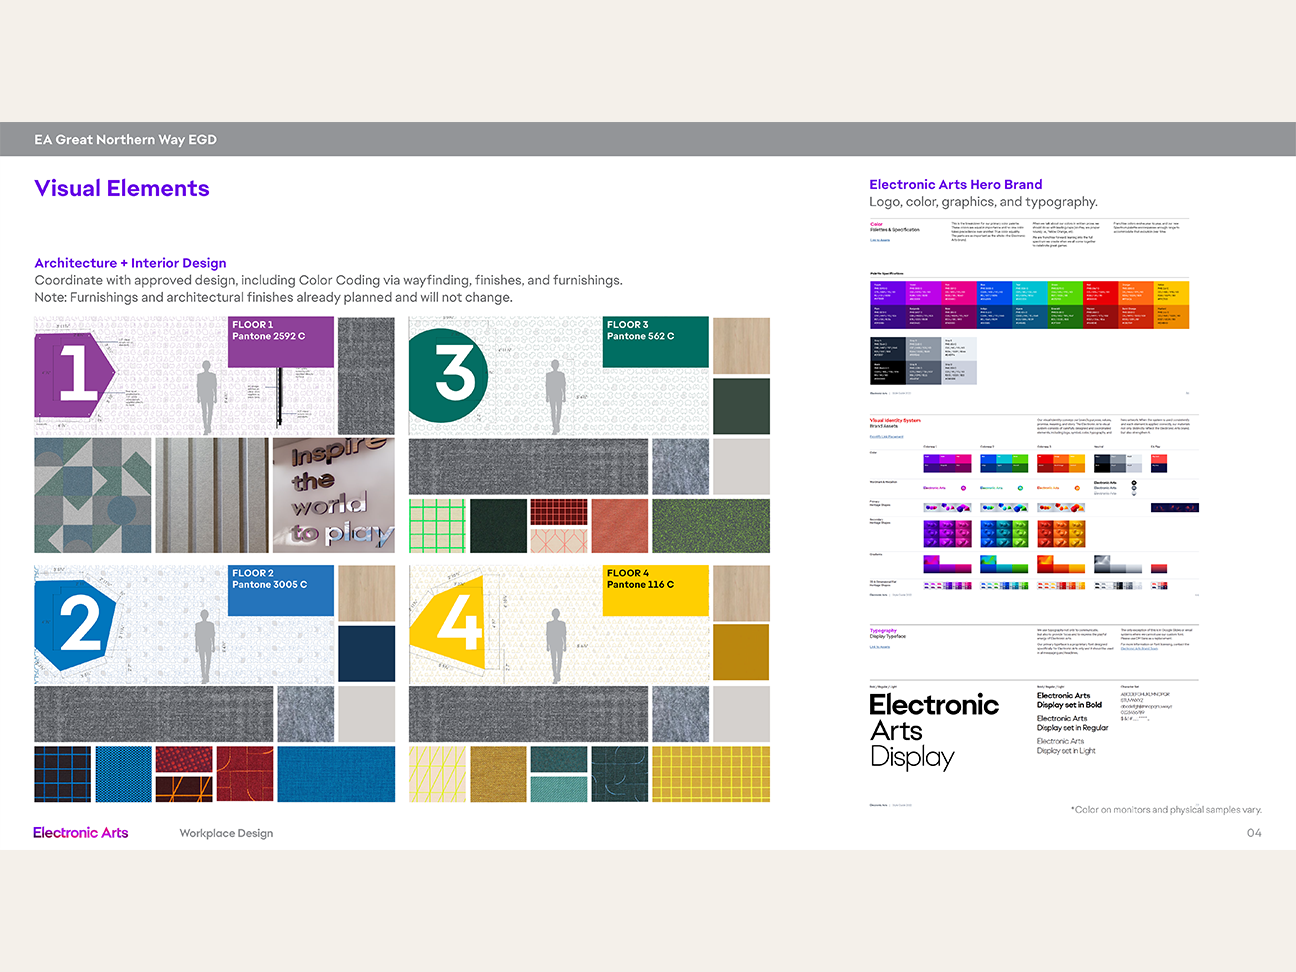The height and width of the screenshot is (972, 1296).
Task: Select the navy blue solid swatch beside Floor 2
Action: point(367,653)
